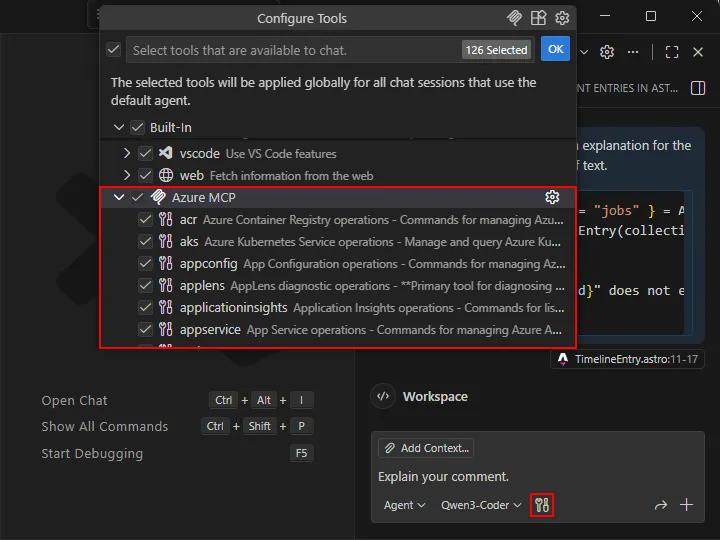Minimize the VS Code window
This screenshot has width=720, height=540.
pyautogui.click(x=605, y=16)
